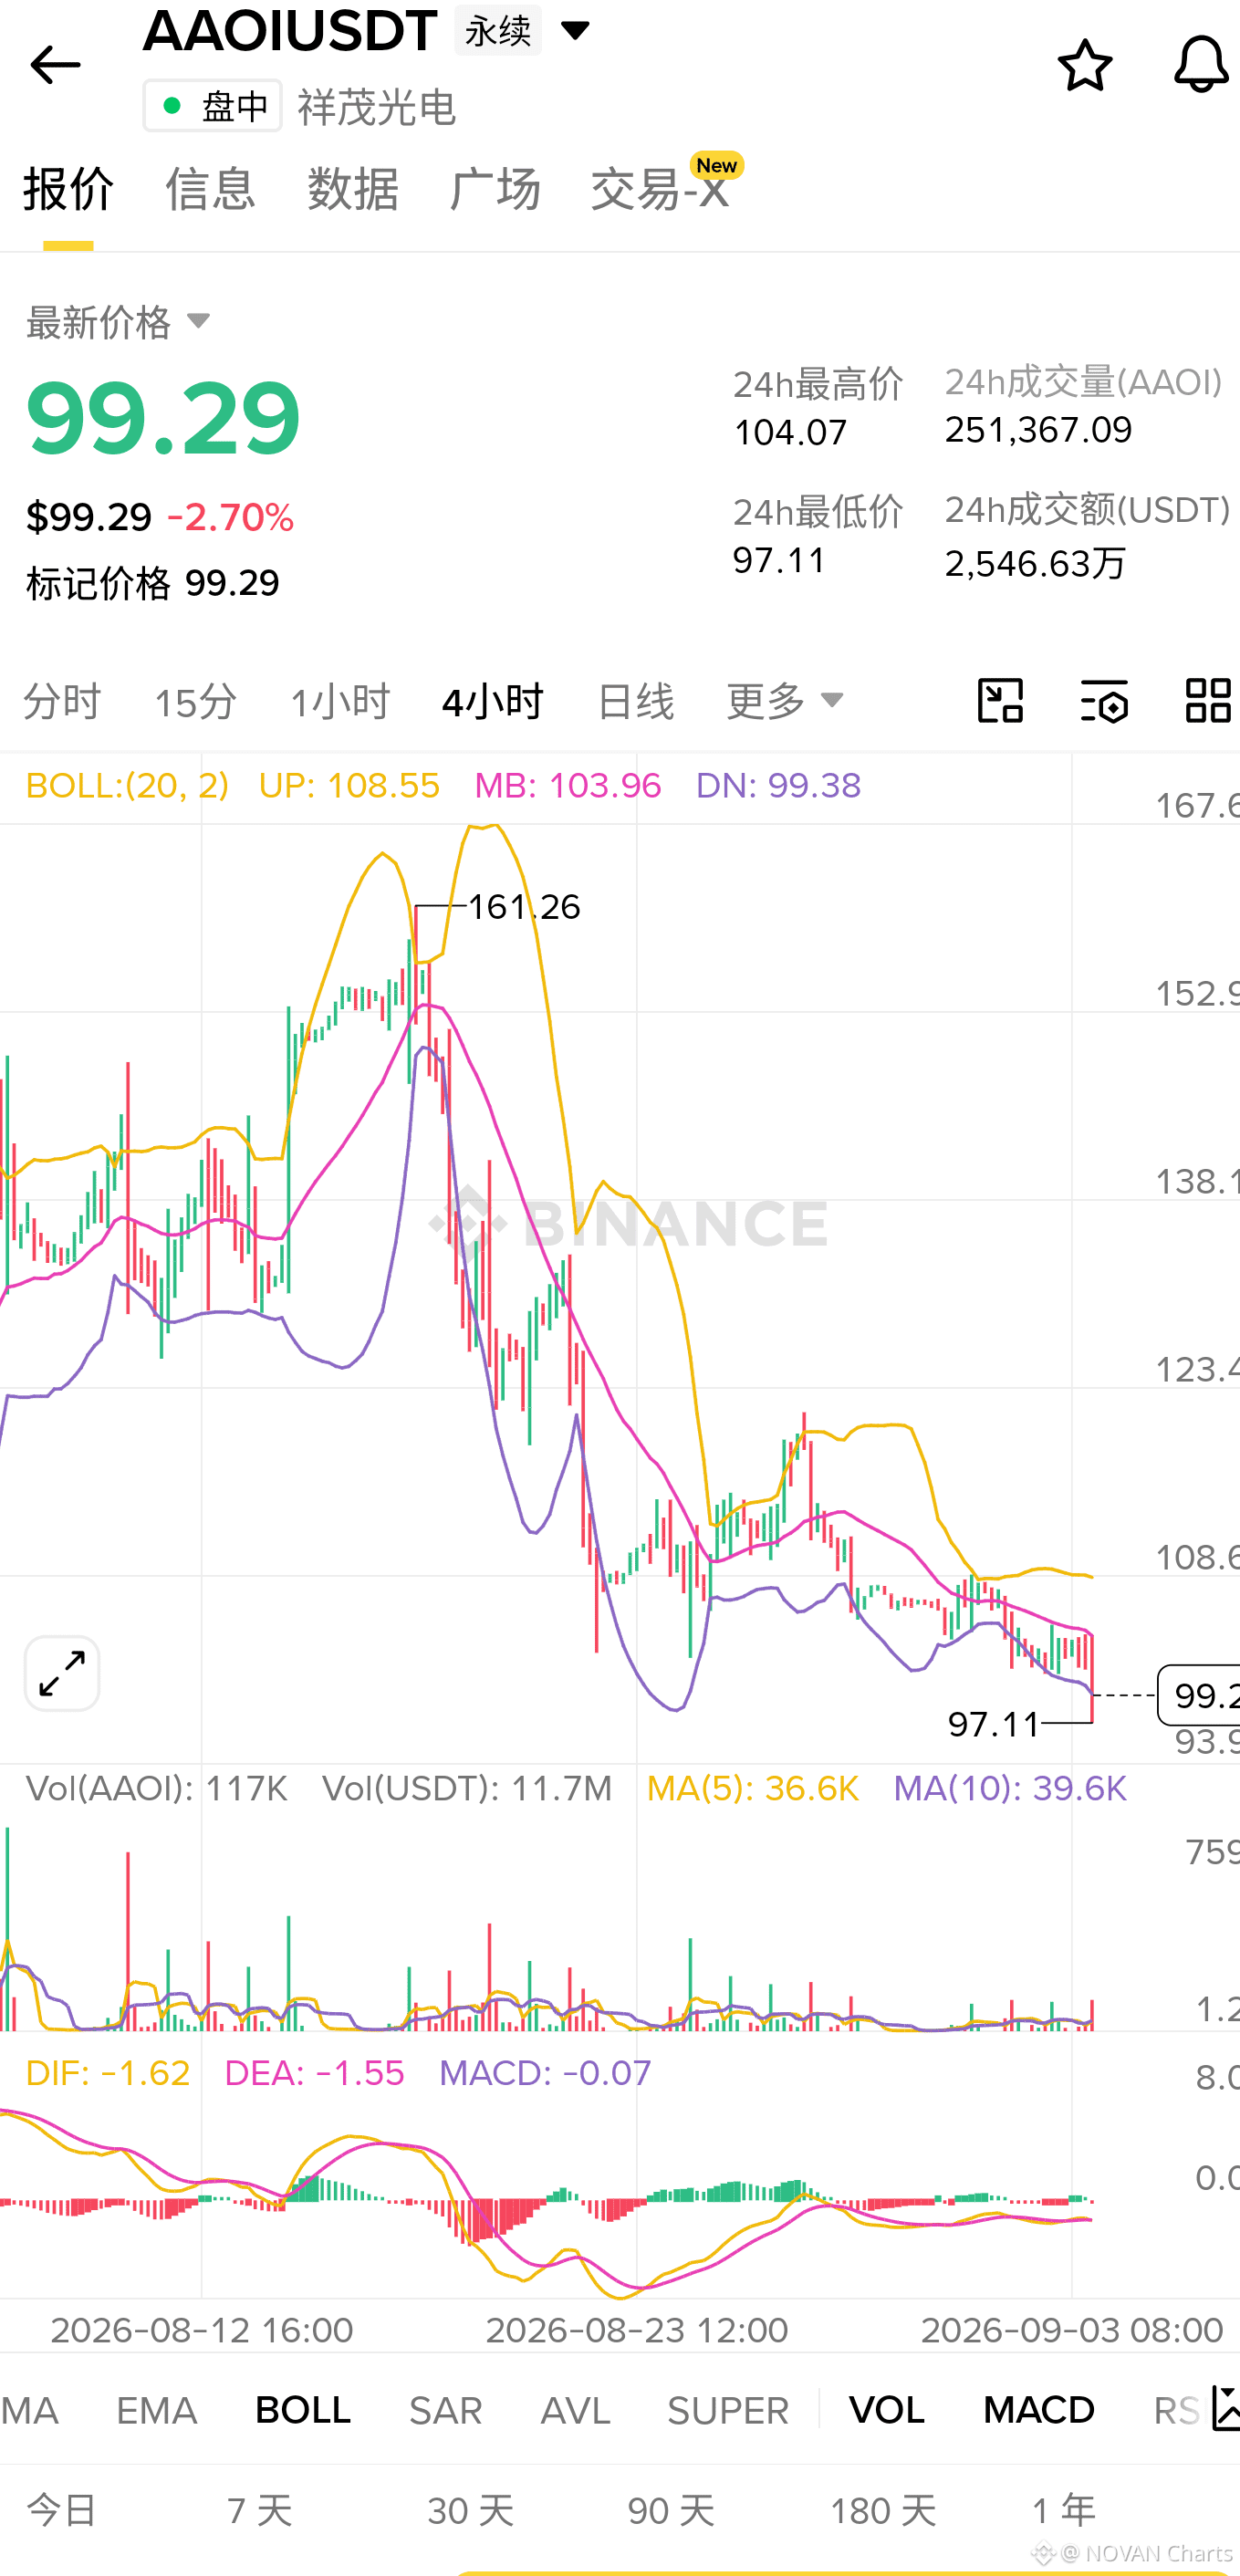Open price alert bell icon
Screen dimensions: 1240x2576
point(1201,66)
